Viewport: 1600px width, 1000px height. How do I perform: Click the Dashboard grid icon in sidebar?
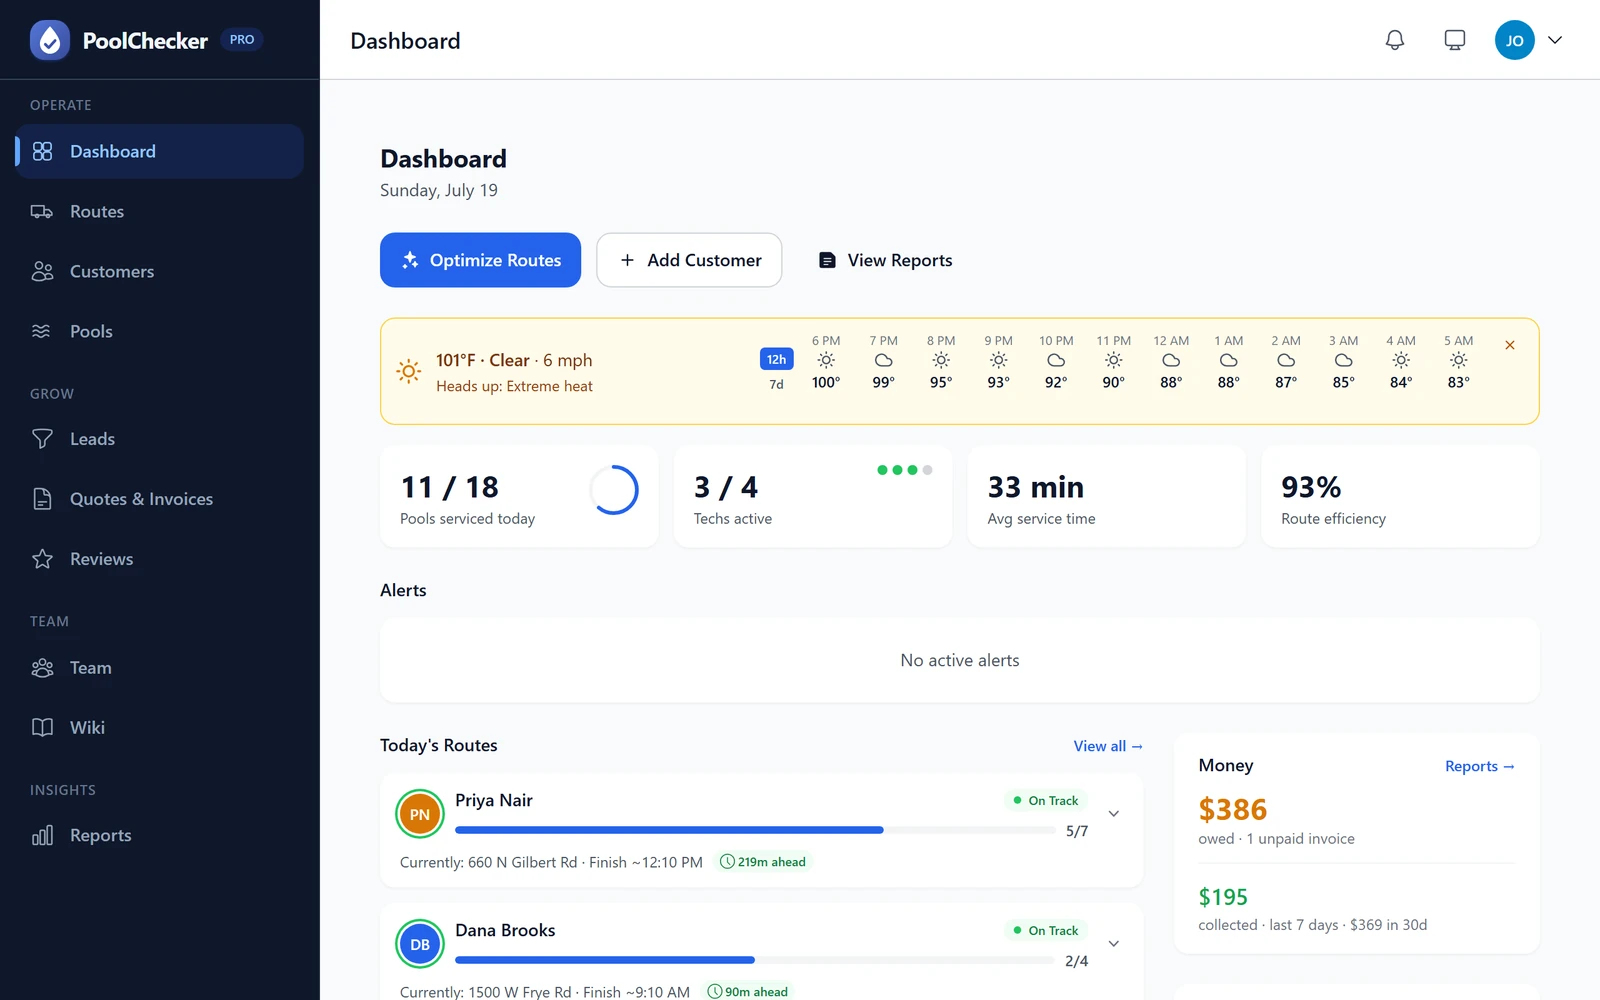42,151
